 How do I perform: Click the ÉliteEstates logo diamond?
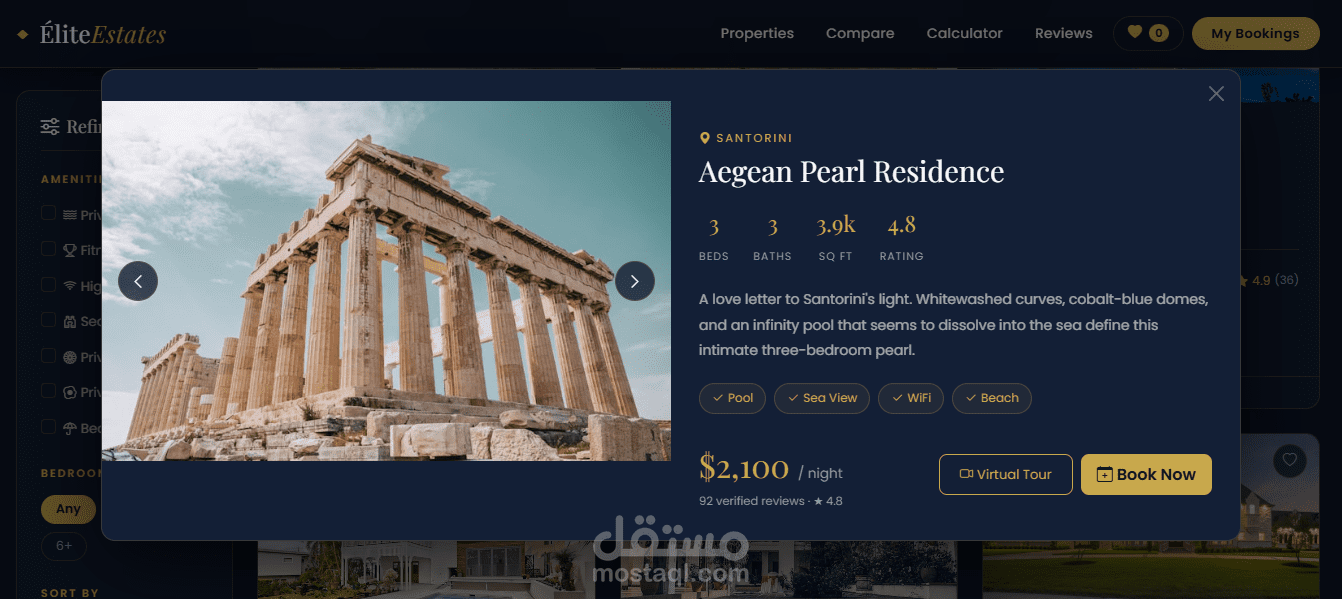(x=23, y=35)
